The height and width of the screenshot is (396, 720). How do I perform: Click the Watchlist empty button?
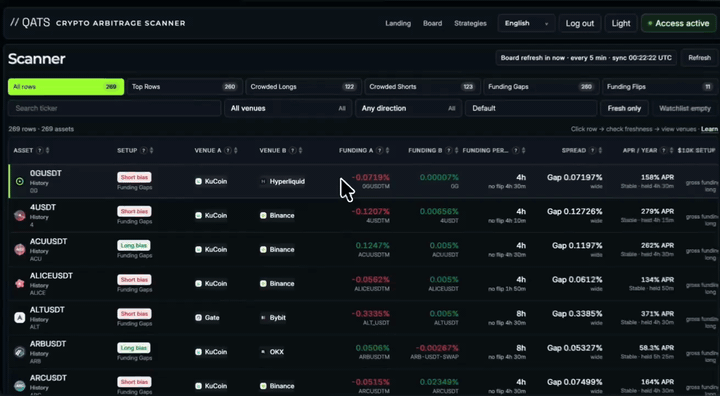point(685,108)
